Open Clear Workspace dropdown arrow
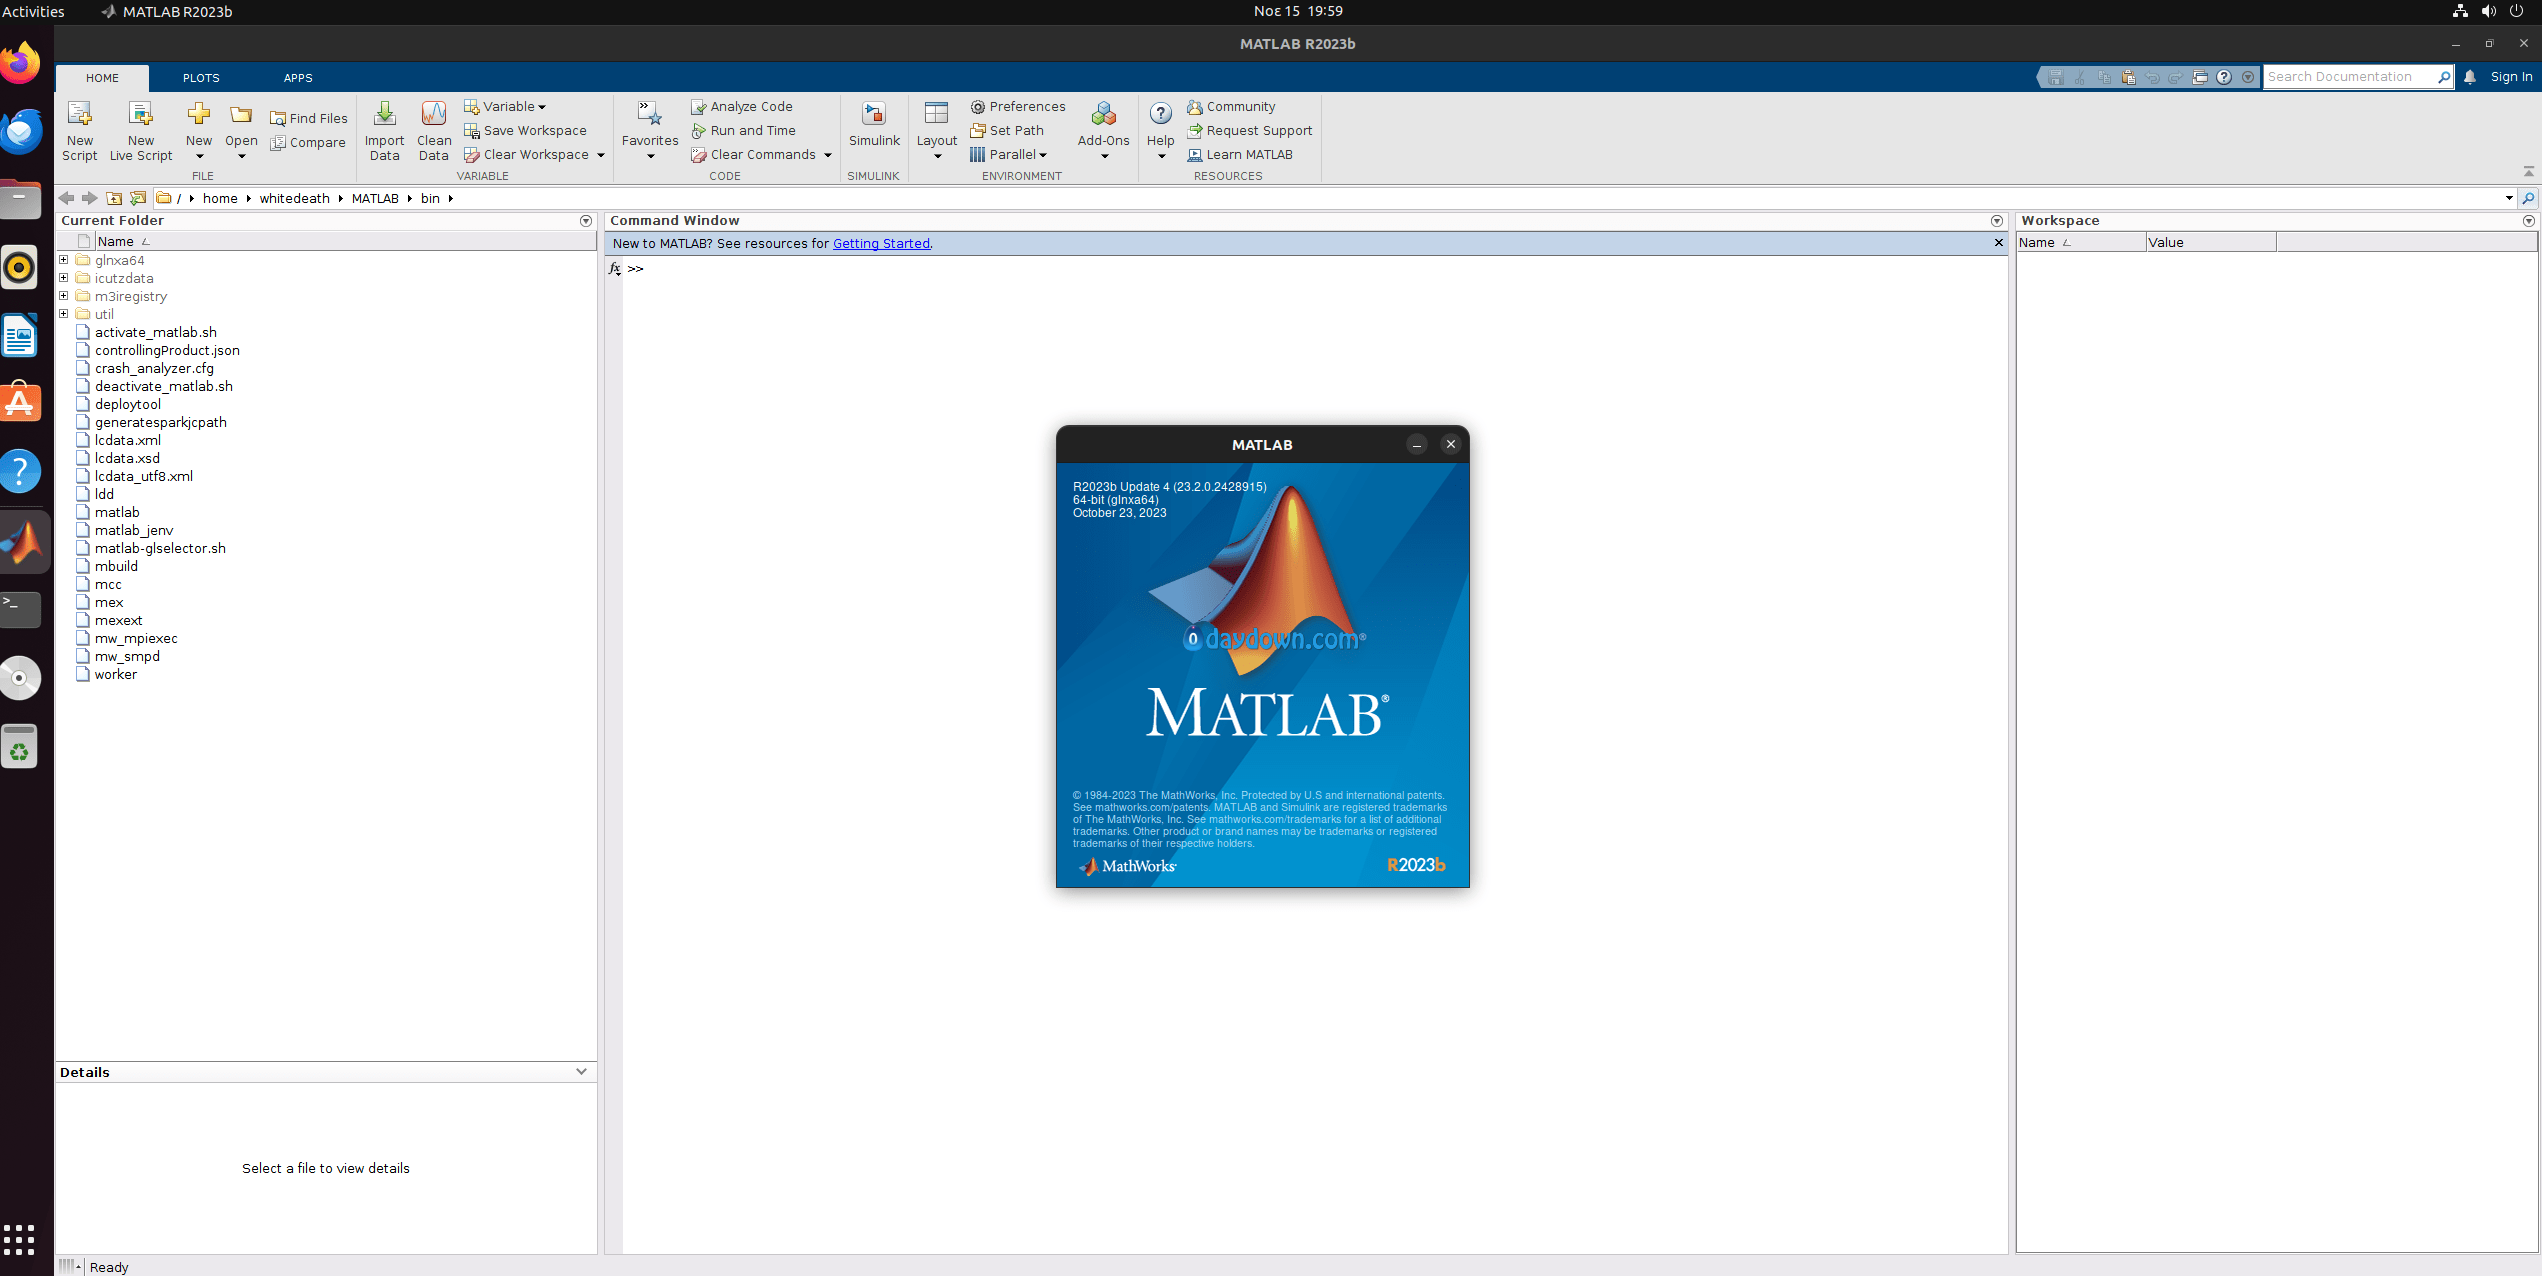The width and height of the screenshot is (2542, 1276). 601,155
